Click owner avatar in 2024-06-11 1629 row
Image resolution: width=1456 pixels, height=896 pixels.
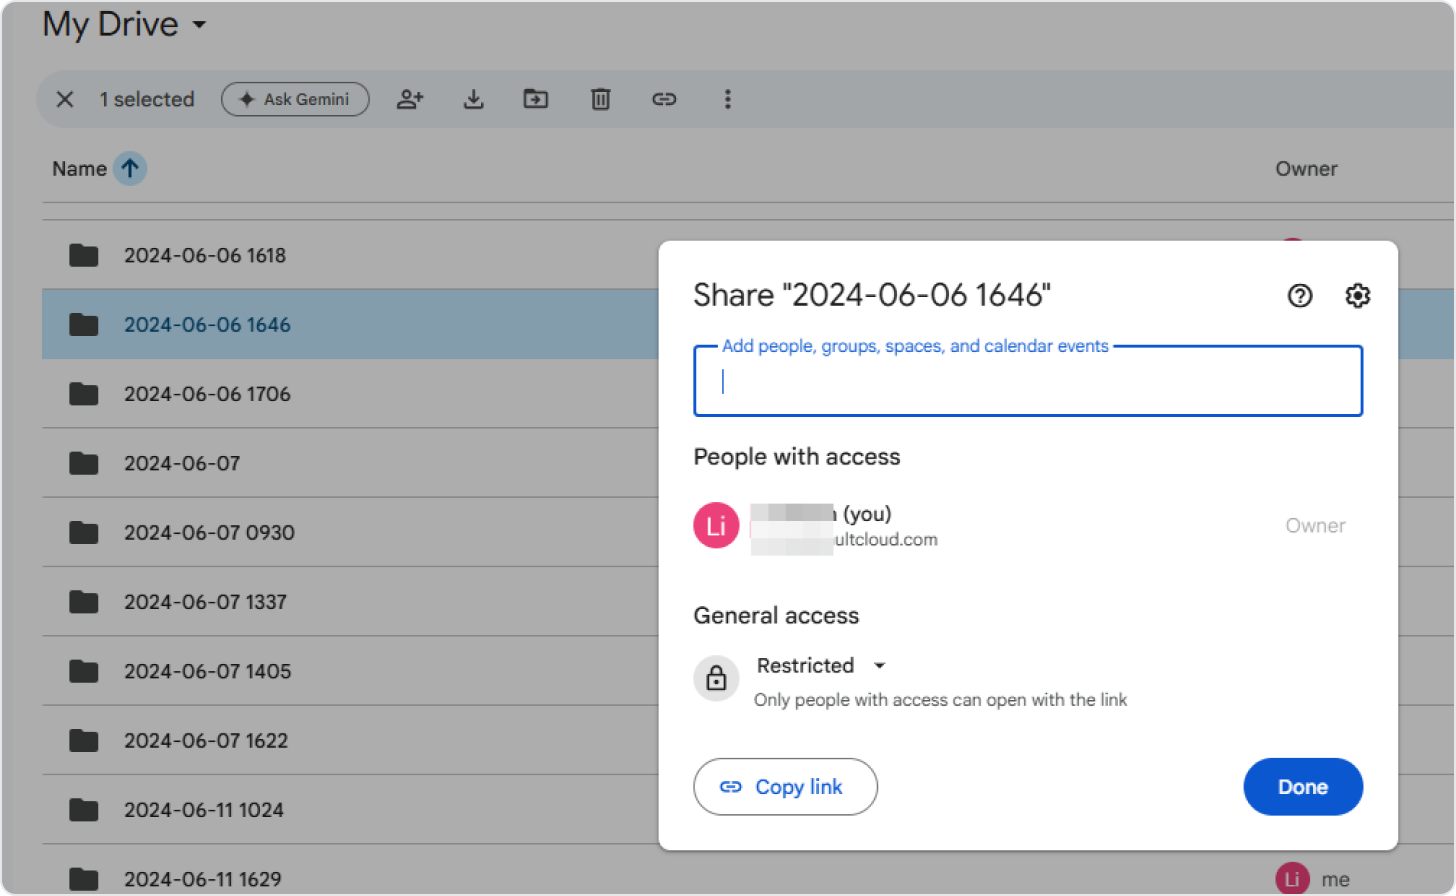pyautogui.click(x=1292, y=879)
